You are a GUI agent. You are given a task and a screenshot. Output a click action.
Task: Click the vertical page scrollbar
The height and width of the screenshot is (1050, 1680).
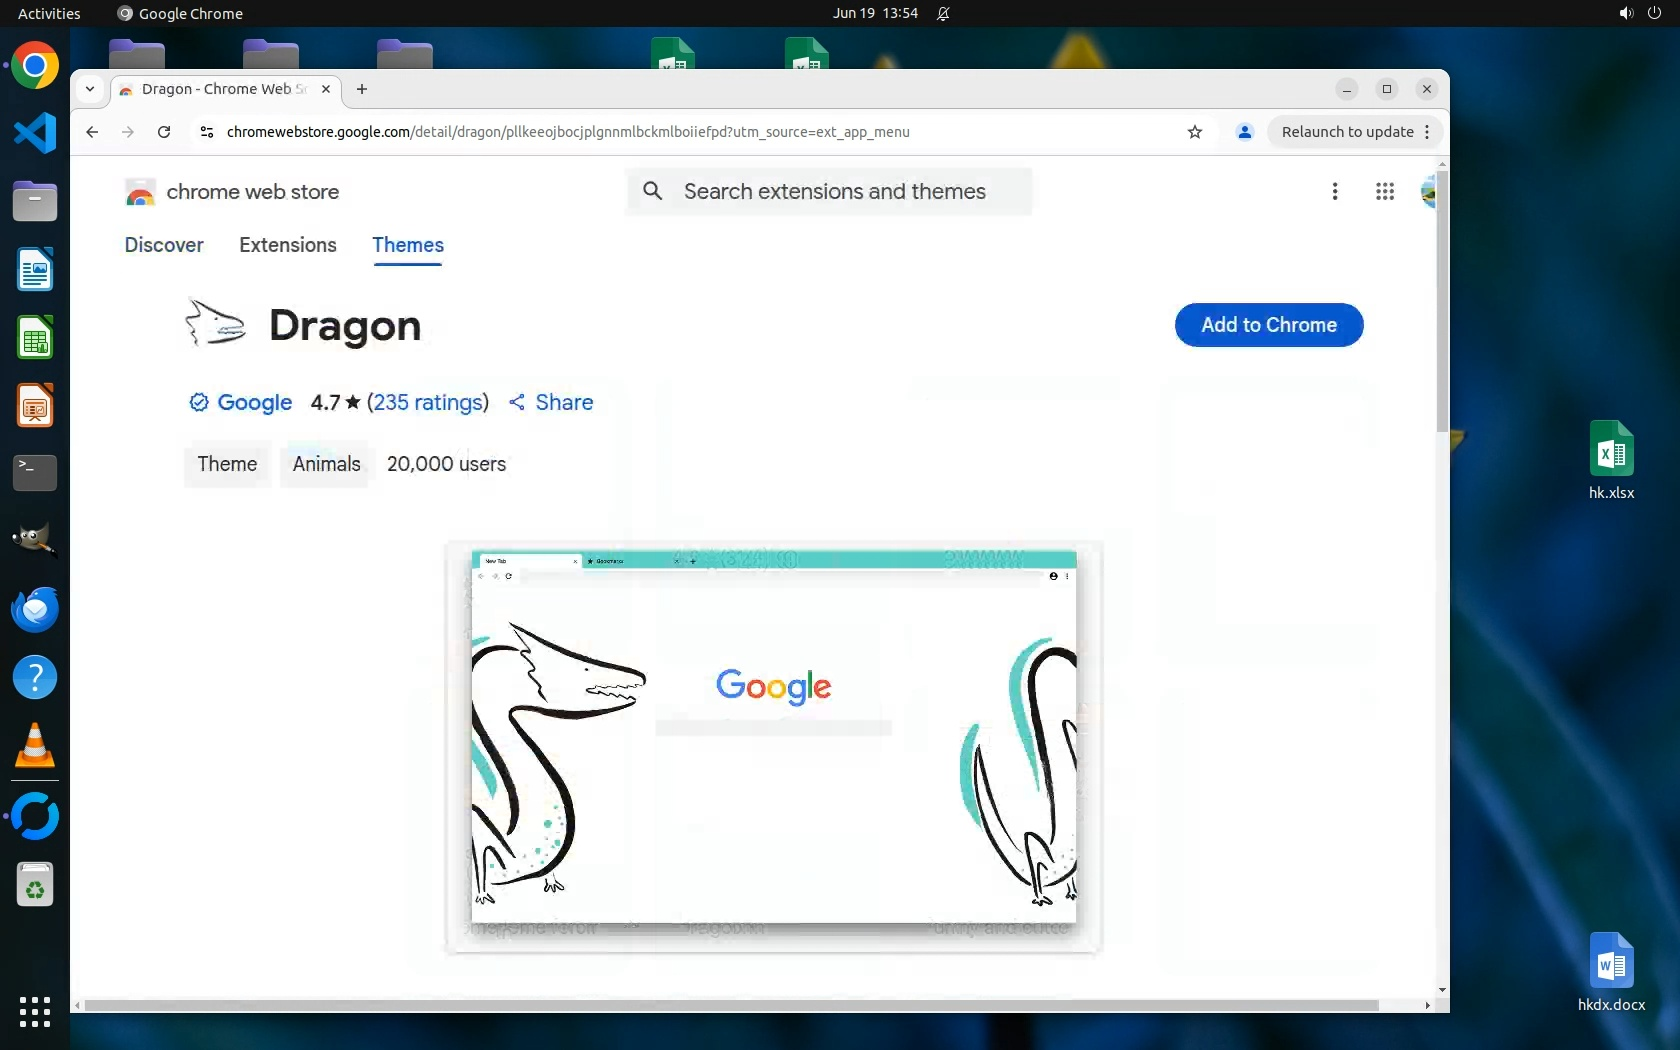click(x=1441, y=300)
